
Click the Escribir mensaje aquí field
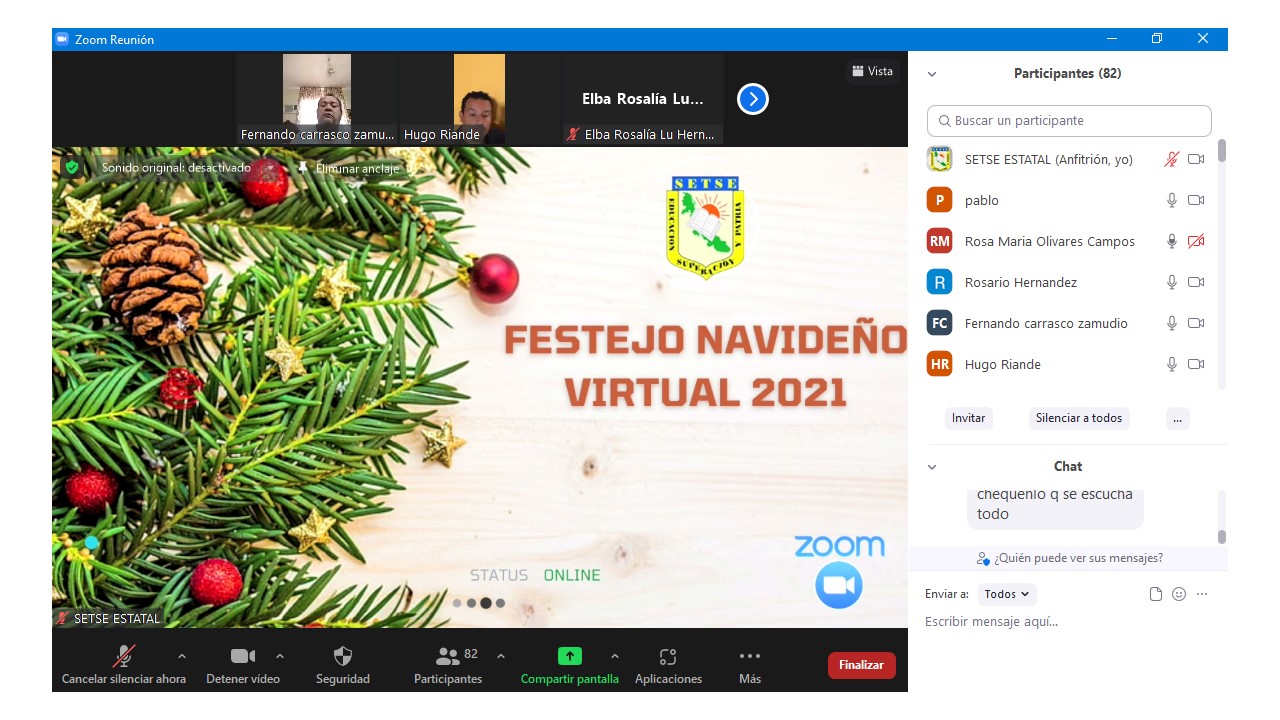pyautogui.click(x=1070, y=622)
